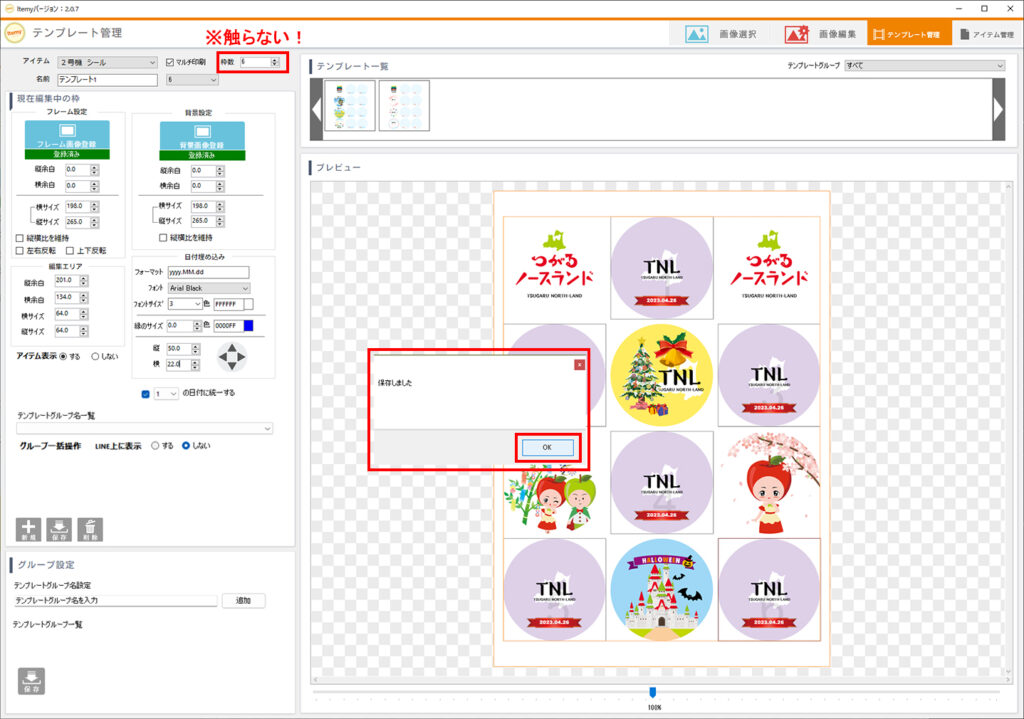Select しない for LINE上に表示

coord(186,445)
